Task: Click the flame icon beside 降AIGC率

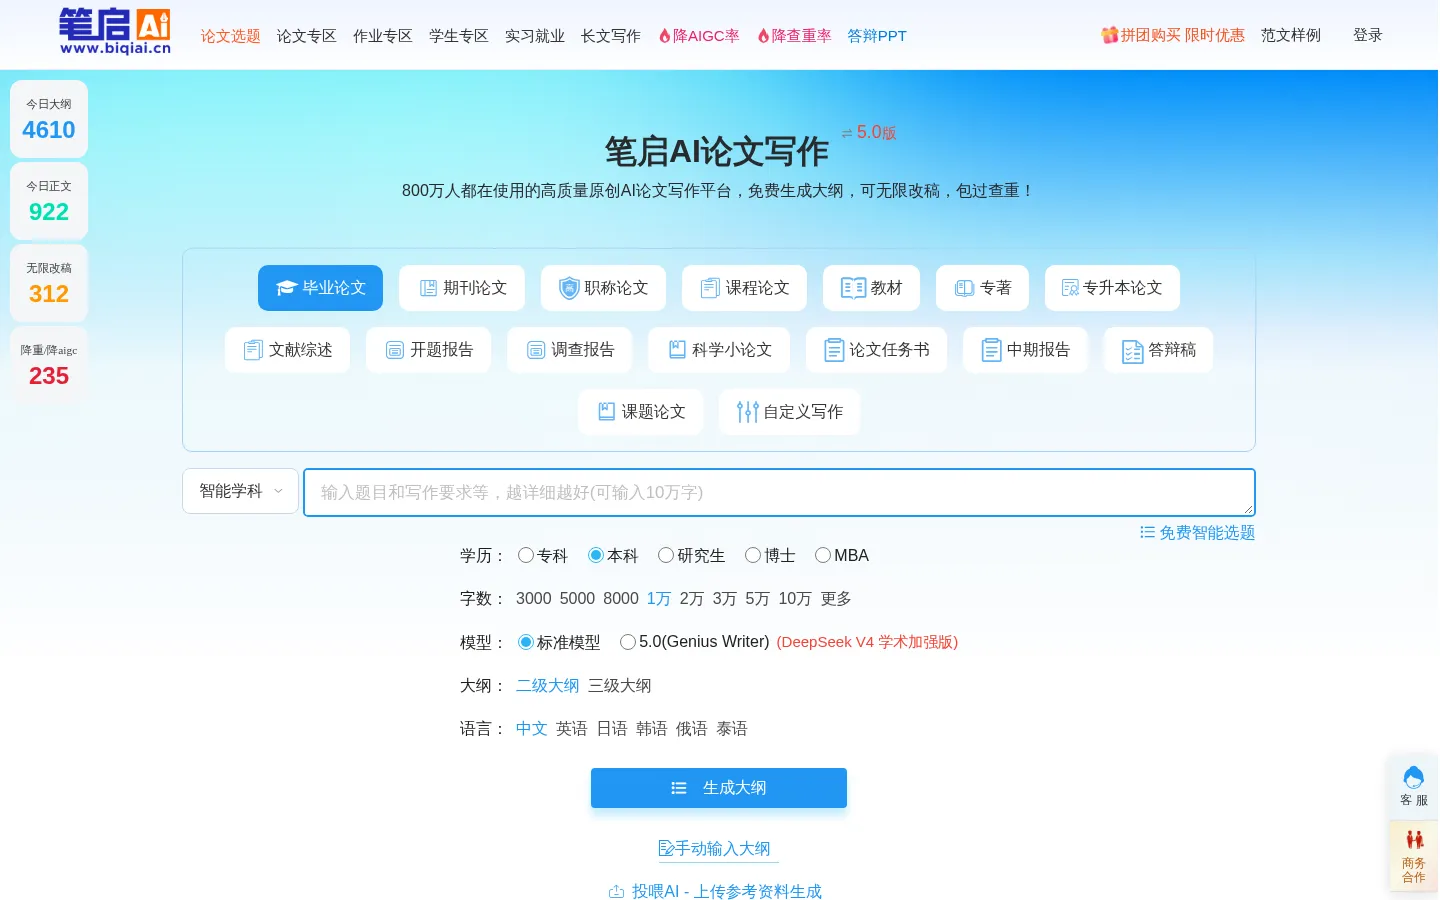Action: pyautogui.click(x=665, y=36)
